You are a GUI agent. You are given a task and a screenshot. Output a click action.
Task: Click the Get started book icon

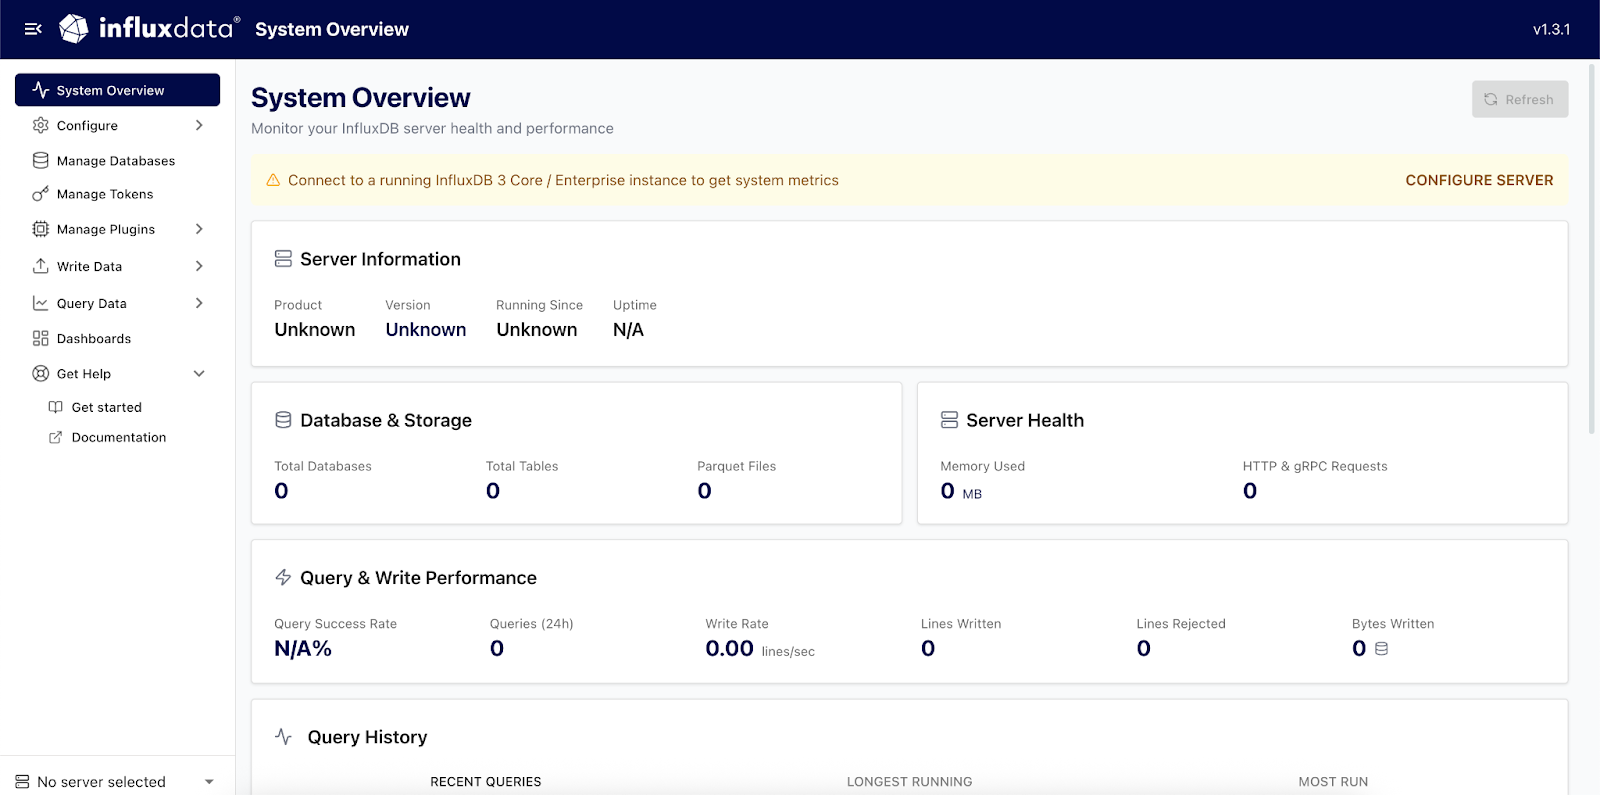tap(56, 407)
